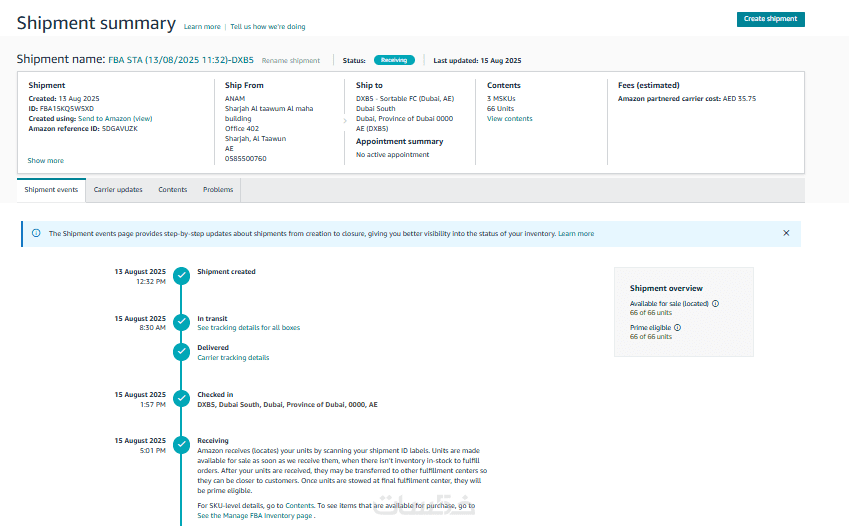The width and height of the screenshot is (849, 526).
Task: Click the Checked in checkmark icon
Action: [x=181, y=399]
